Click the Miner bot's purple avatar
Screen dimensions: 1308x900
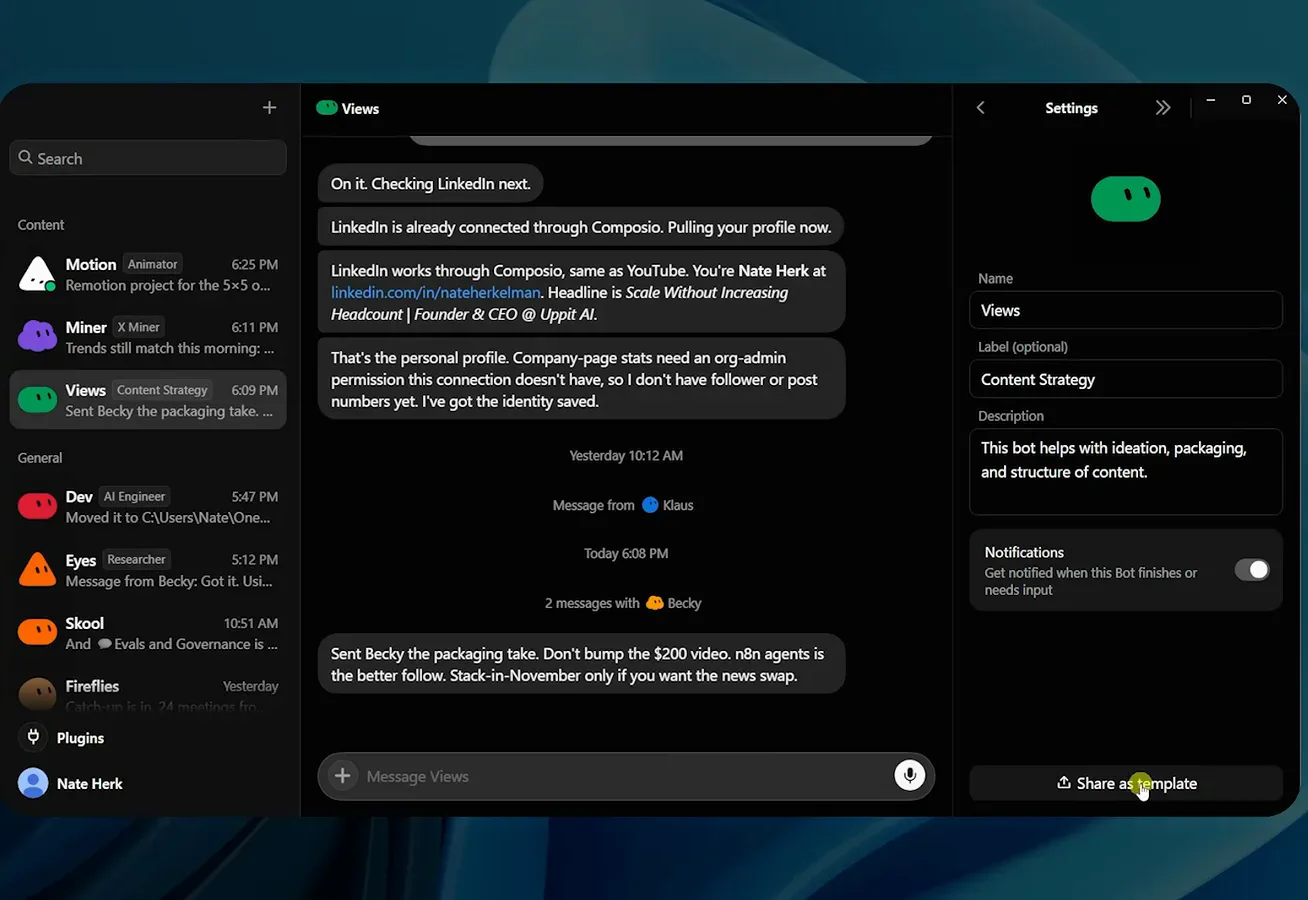pos(37,337)
